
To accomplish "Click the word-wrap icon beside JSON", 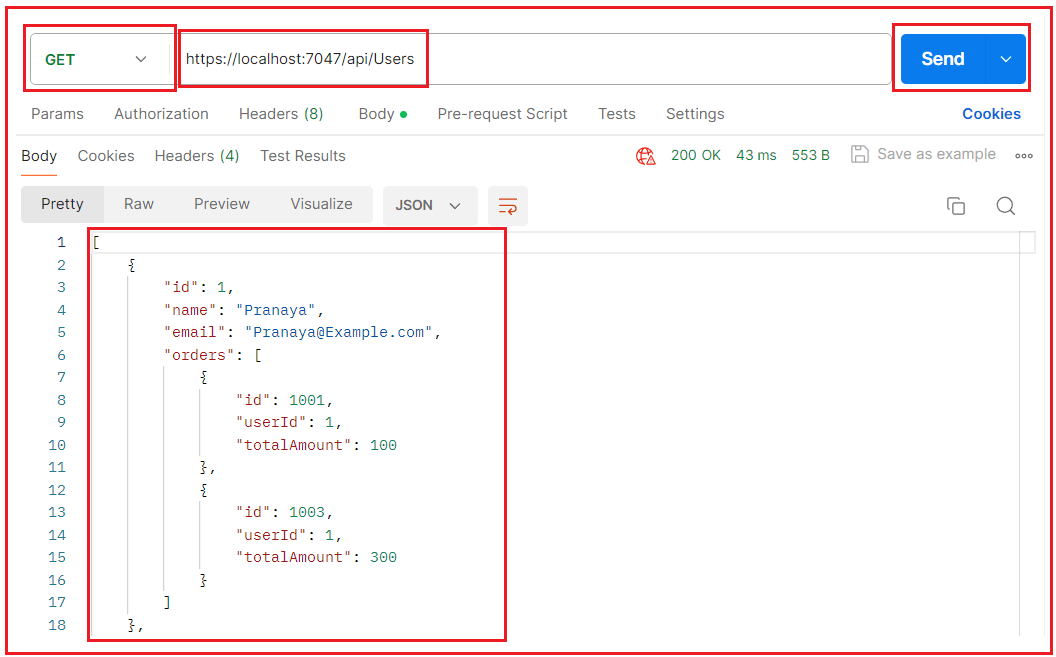I will click(x=508, y=205).
